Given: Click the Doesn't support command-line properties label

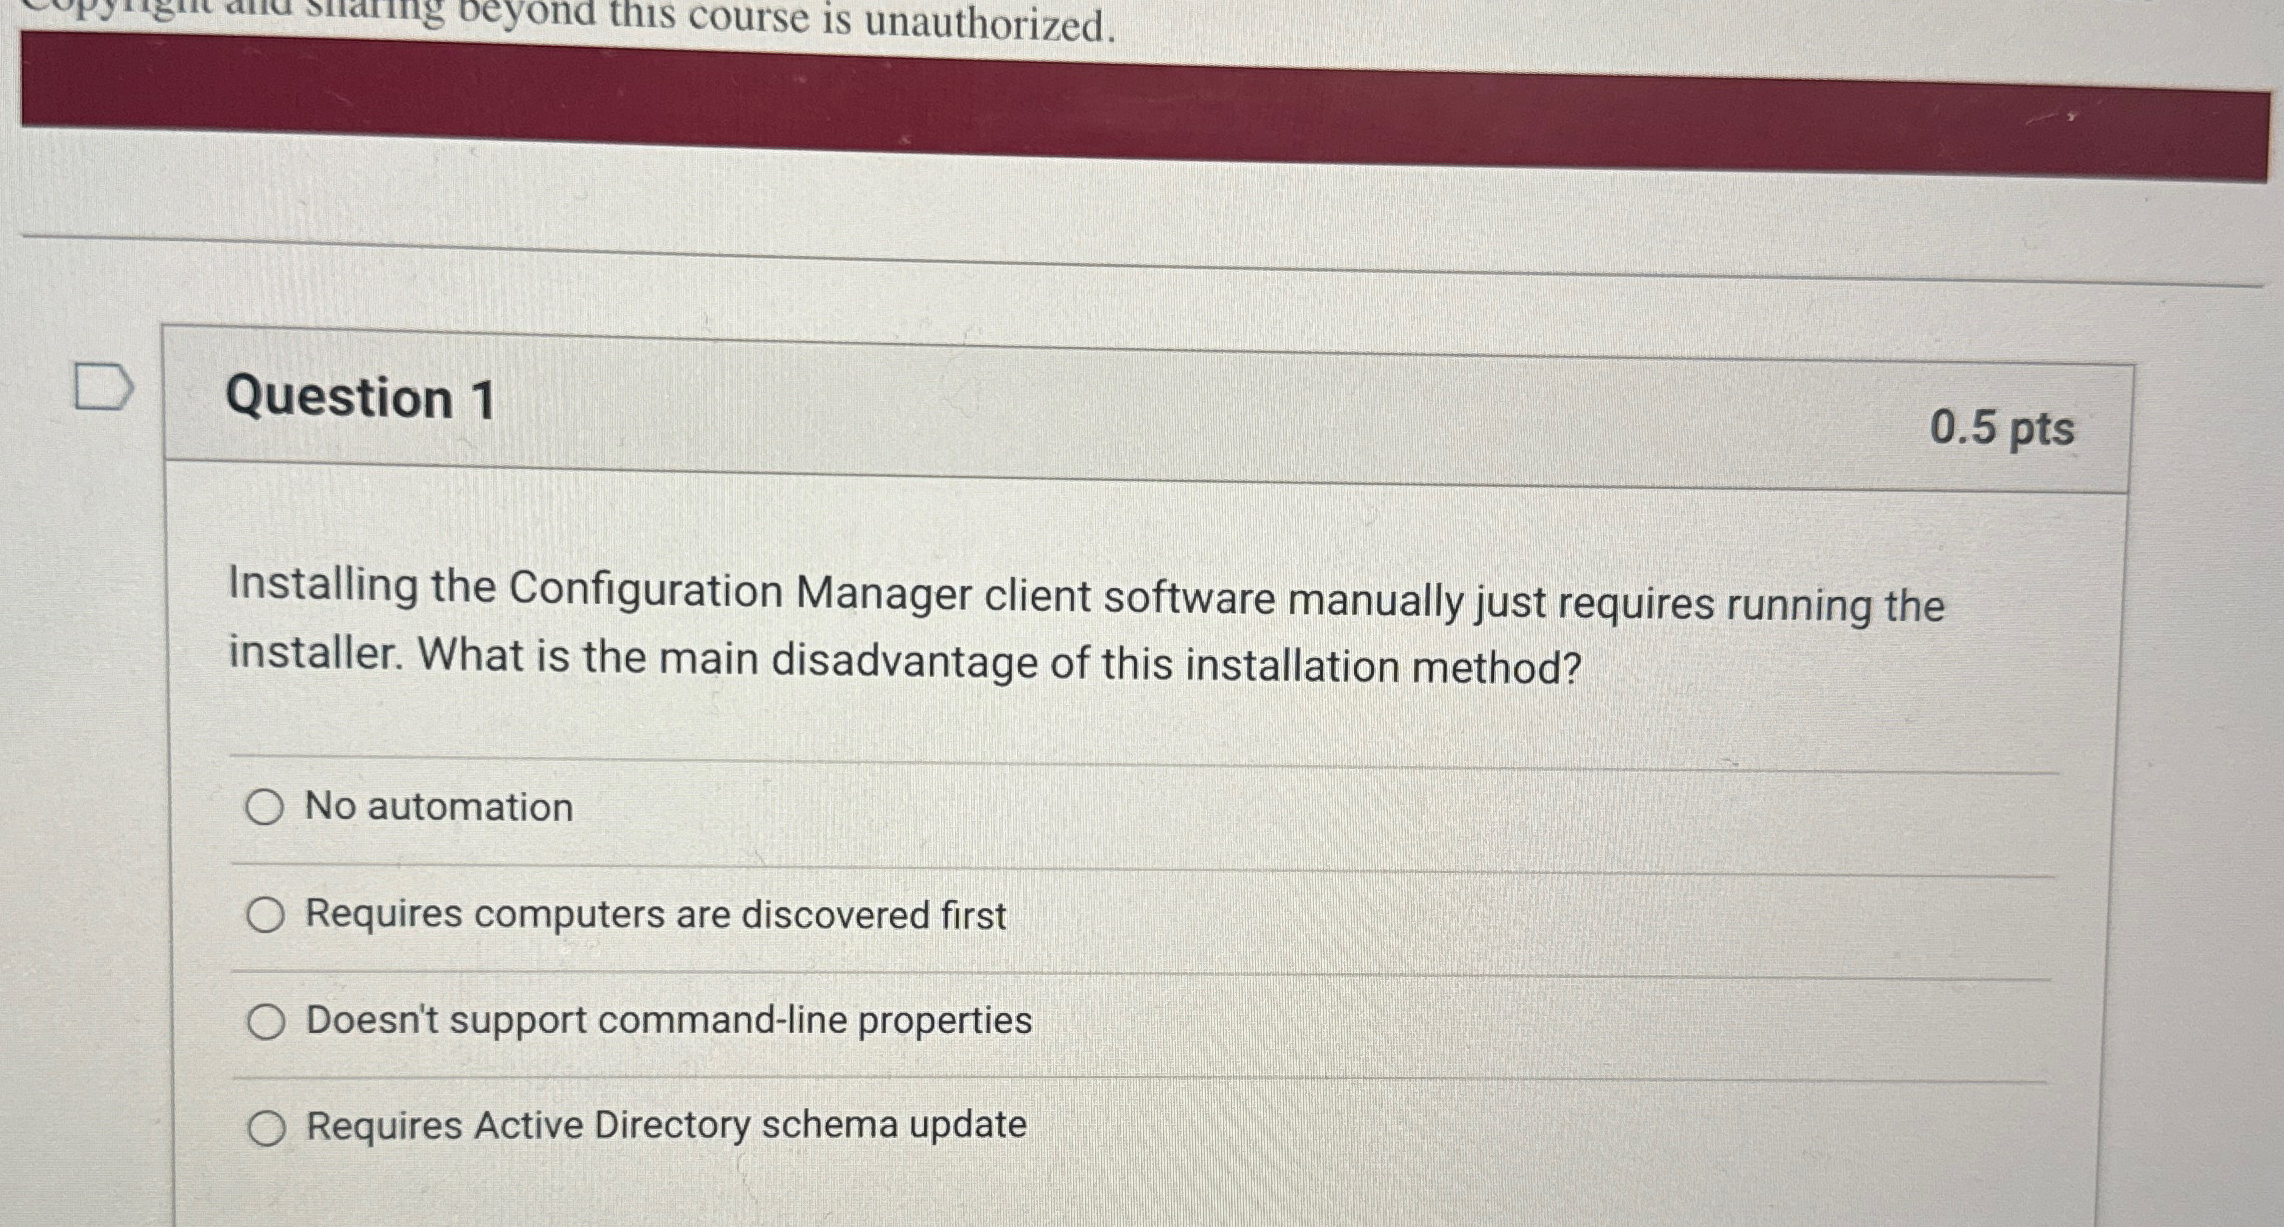Looking at the screenshot, I should click(667, 1022).
